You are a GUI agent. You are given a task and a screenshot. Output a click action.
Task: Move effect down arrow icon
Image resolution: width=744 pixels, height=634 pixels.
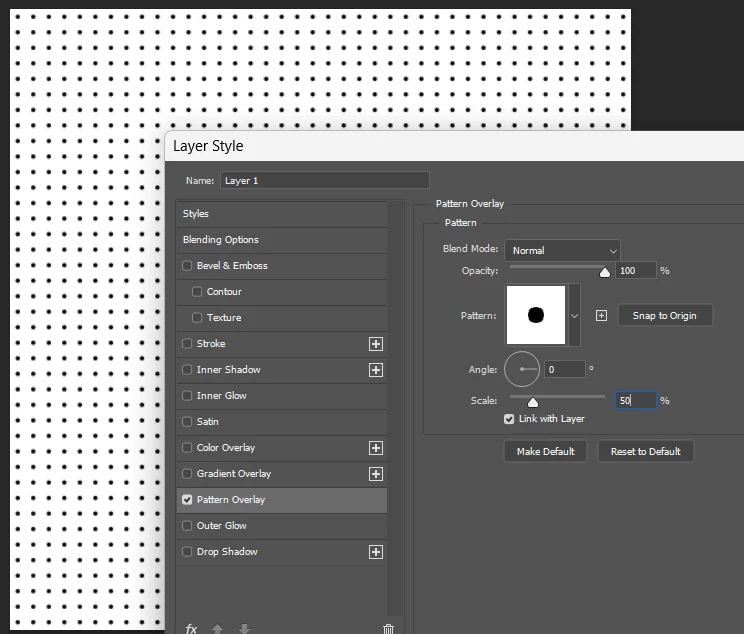tap(244, 629)
